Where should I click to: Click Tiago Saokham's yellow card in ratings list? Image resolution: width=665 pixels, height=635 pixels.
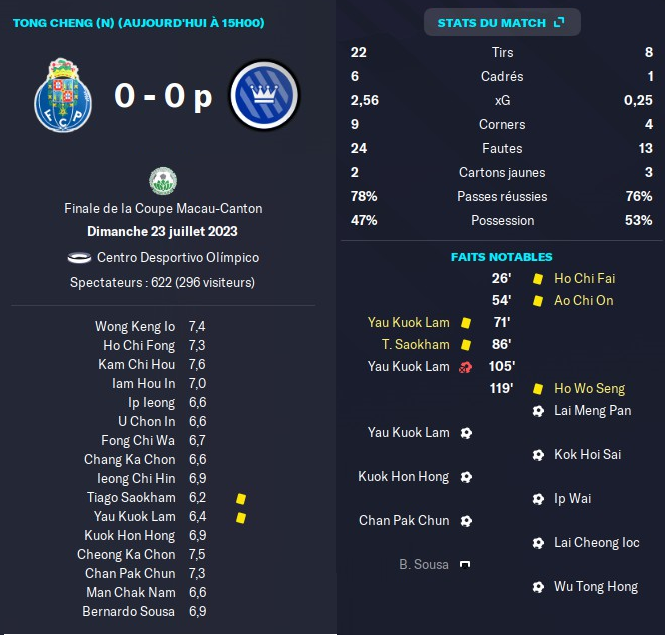pos(240,498)
